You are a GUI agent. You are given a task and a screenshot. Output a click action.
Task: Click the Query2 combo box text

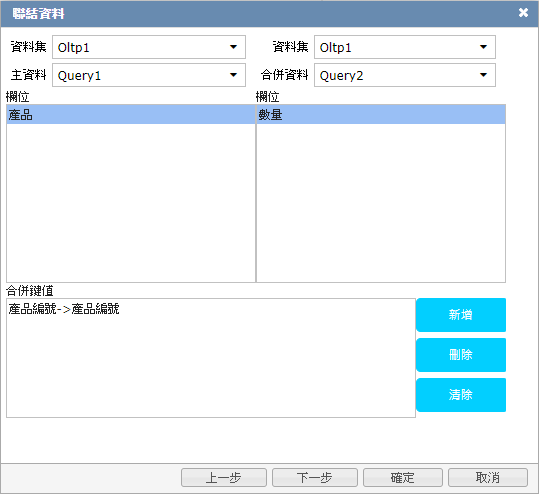pyautogui.click(x=341, y=75)
